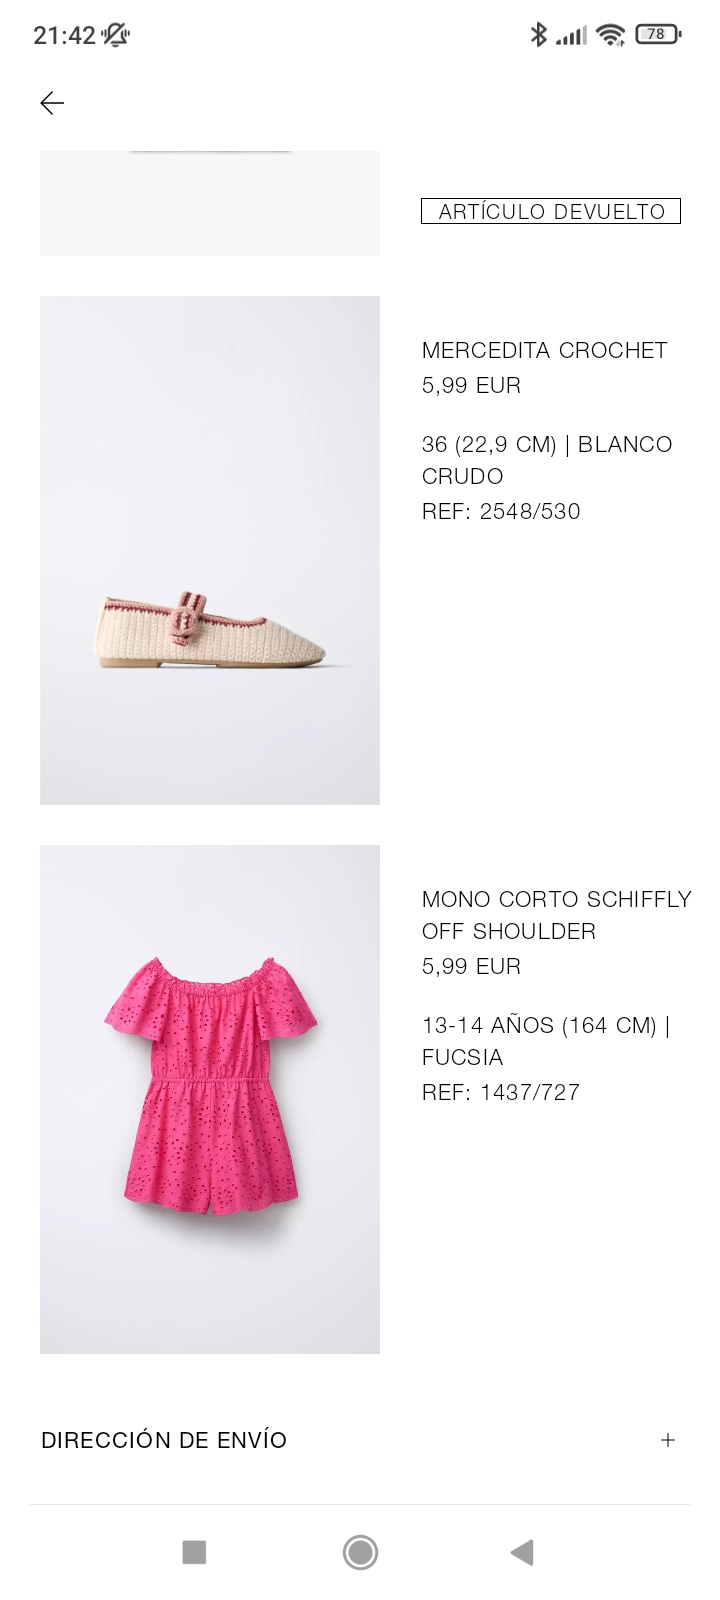Open the partially visible top product image
720x1600 pixels.
(x=210, y=203)
